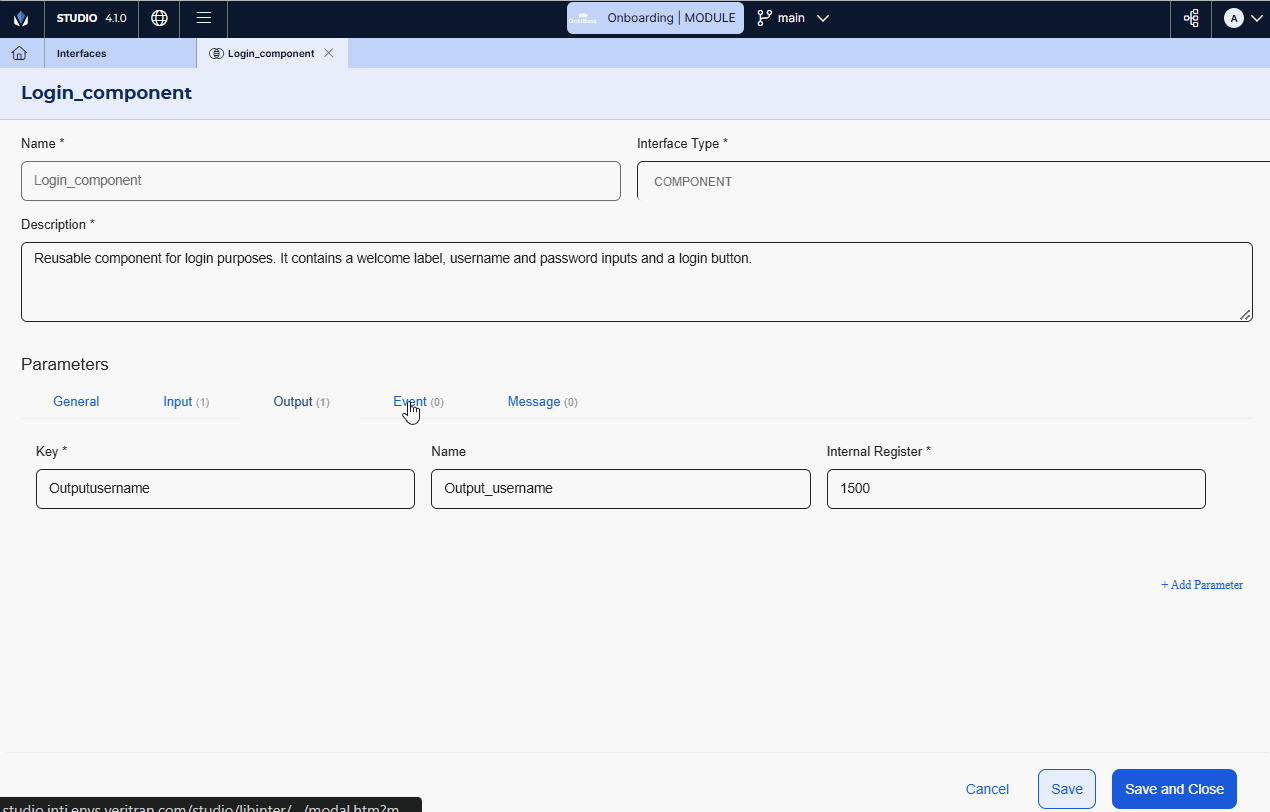Open the globe language icon
1270x812 pixels.
pyautogui.click(x=159, y=18)
